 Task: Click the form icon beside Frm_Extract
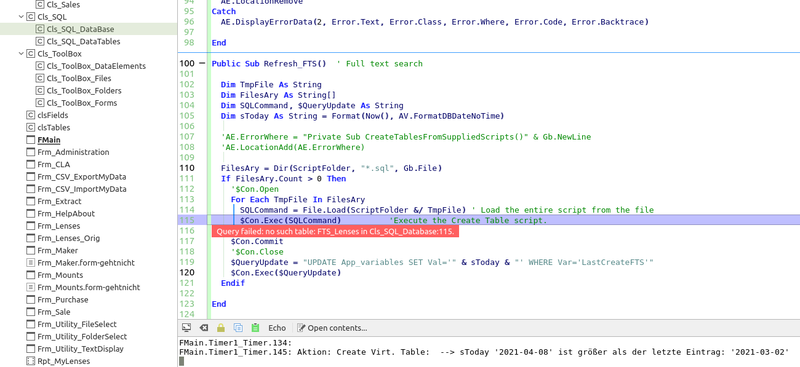30,201
